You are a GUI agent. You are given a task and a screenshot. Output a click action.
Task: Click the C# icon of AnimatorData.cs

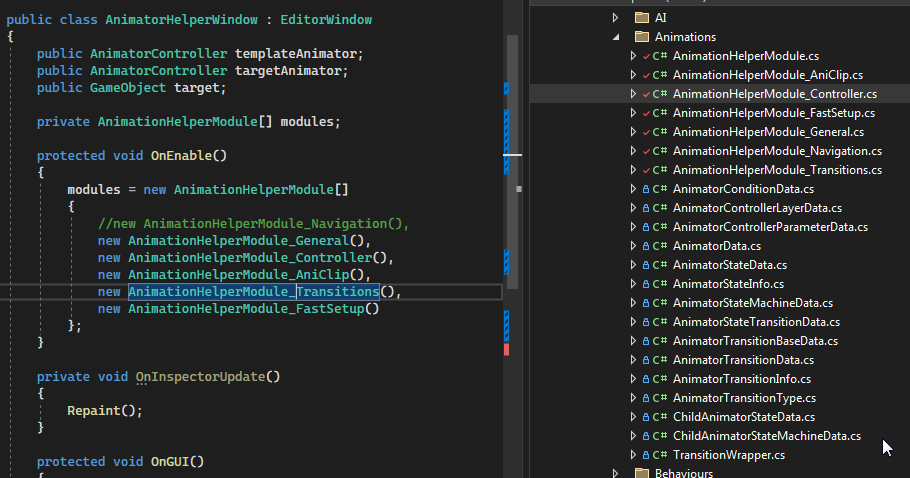(x=660, y=246)
